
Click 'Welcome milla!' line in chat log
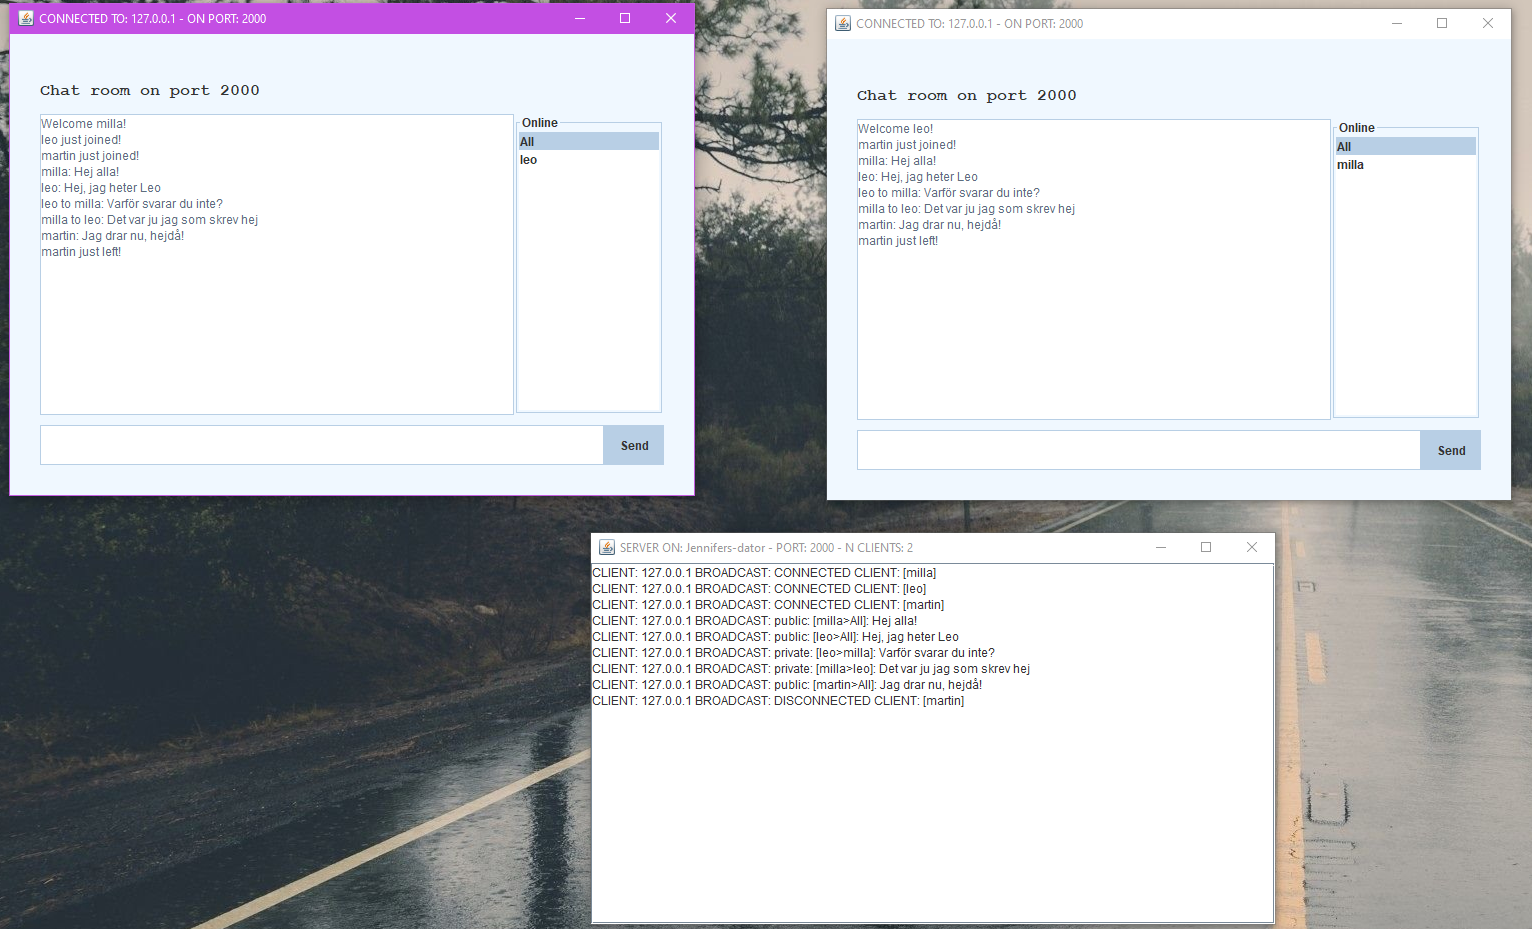point(84,124)
